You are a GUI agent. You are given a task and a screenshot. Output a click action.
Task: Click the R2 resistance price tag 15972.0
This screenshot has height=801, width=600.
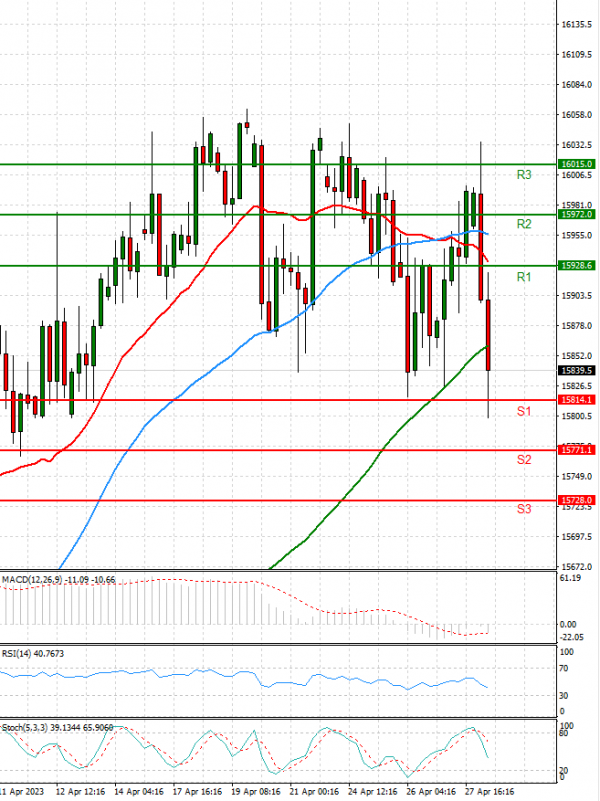(577, 214)
